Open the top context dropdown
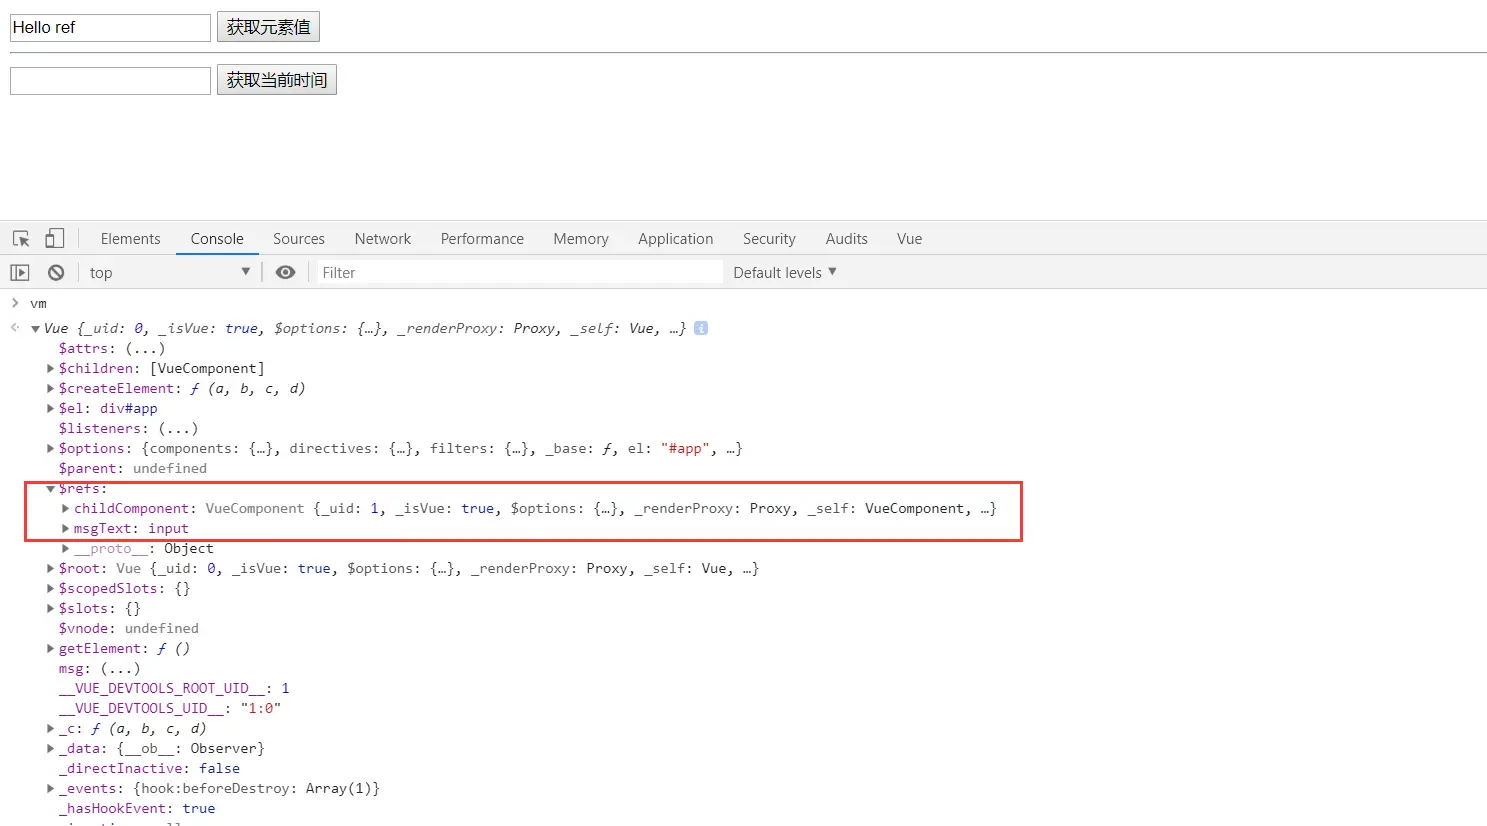The image size is (1487, 826). pyautogui.click(x=169, y=272)
